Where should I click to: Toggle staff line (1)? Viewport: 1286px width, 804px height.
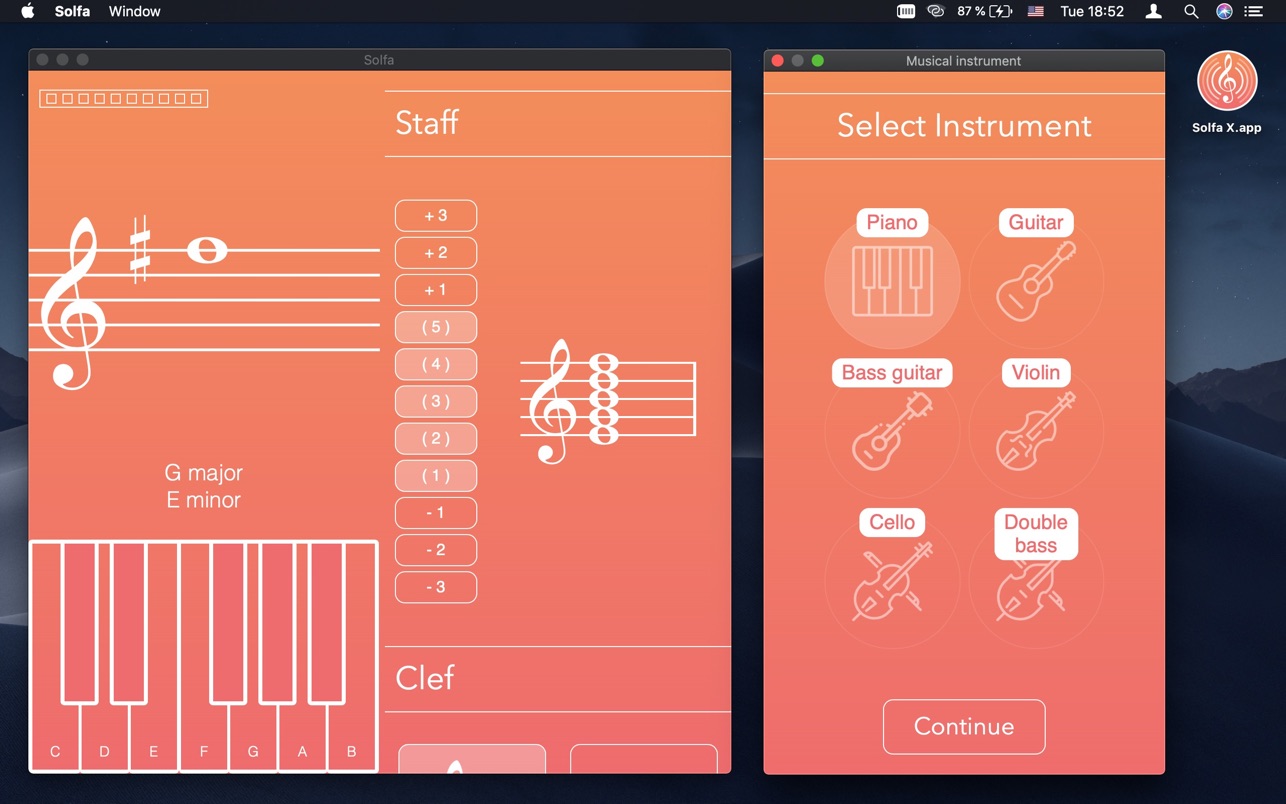coord(436,476)
